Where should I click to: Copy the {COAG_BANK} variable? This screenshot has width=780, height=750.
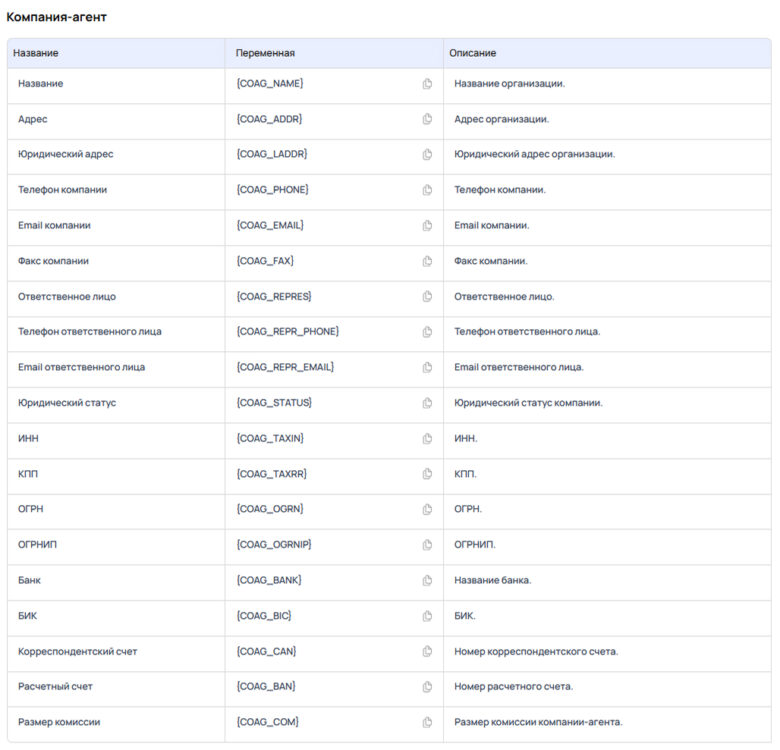(x=427, y=581)
